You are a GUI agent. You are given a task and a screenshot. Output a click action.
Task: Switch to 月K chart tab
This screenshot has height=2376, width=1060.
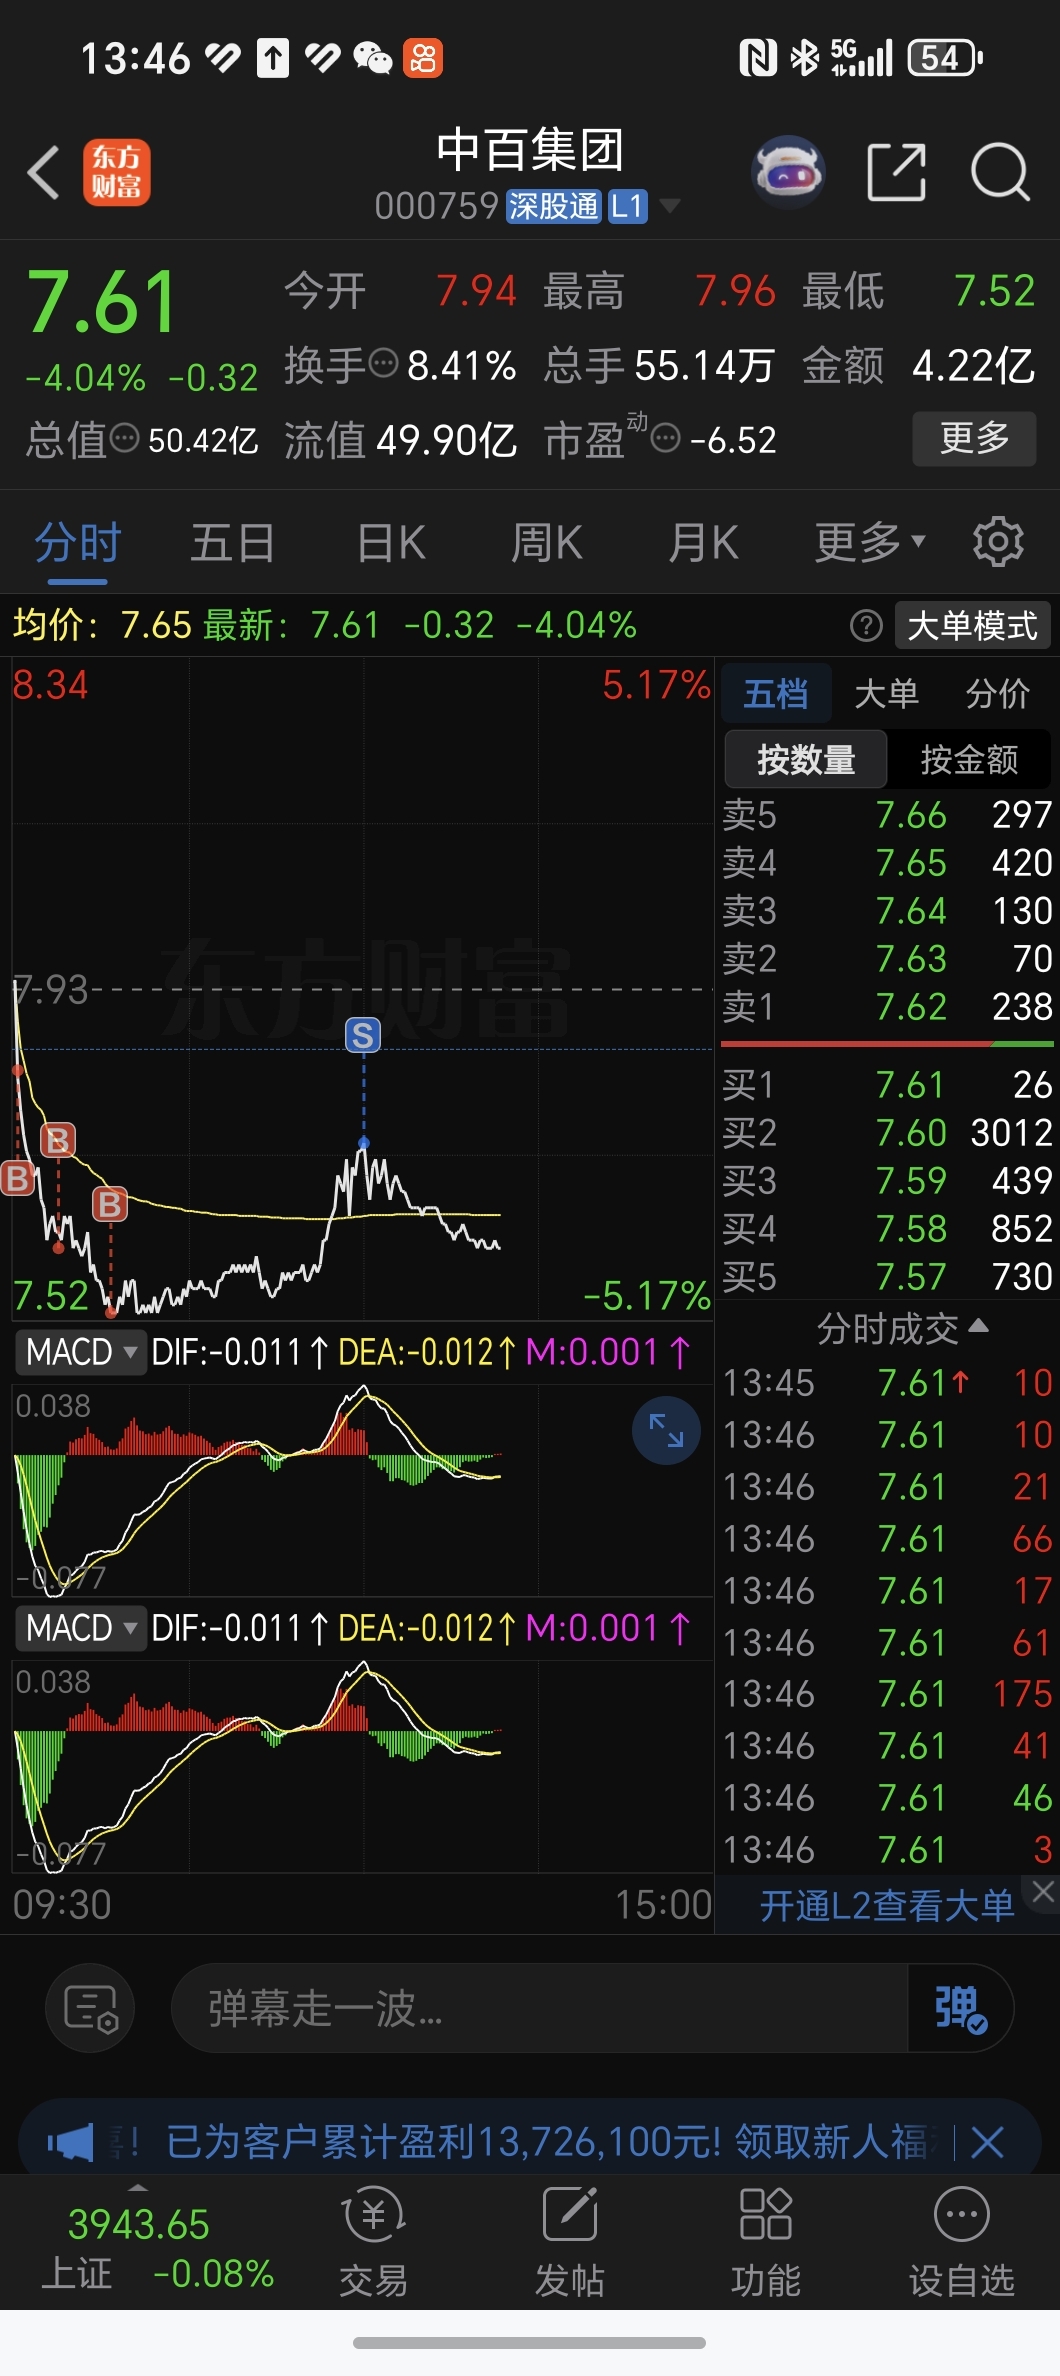click(703, 543)
